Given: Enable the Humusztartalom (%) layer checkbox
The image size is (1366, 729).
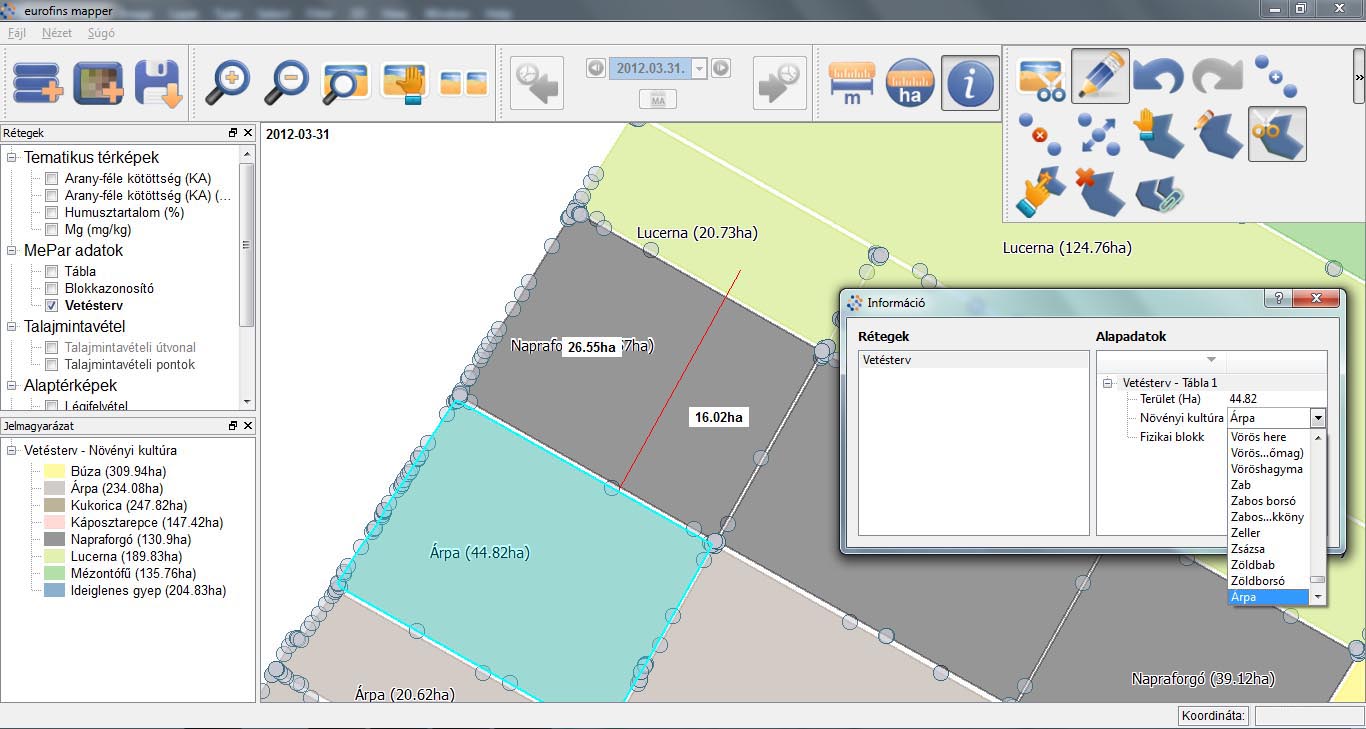Looking at the screenshot, I should [x=51, y=213].
